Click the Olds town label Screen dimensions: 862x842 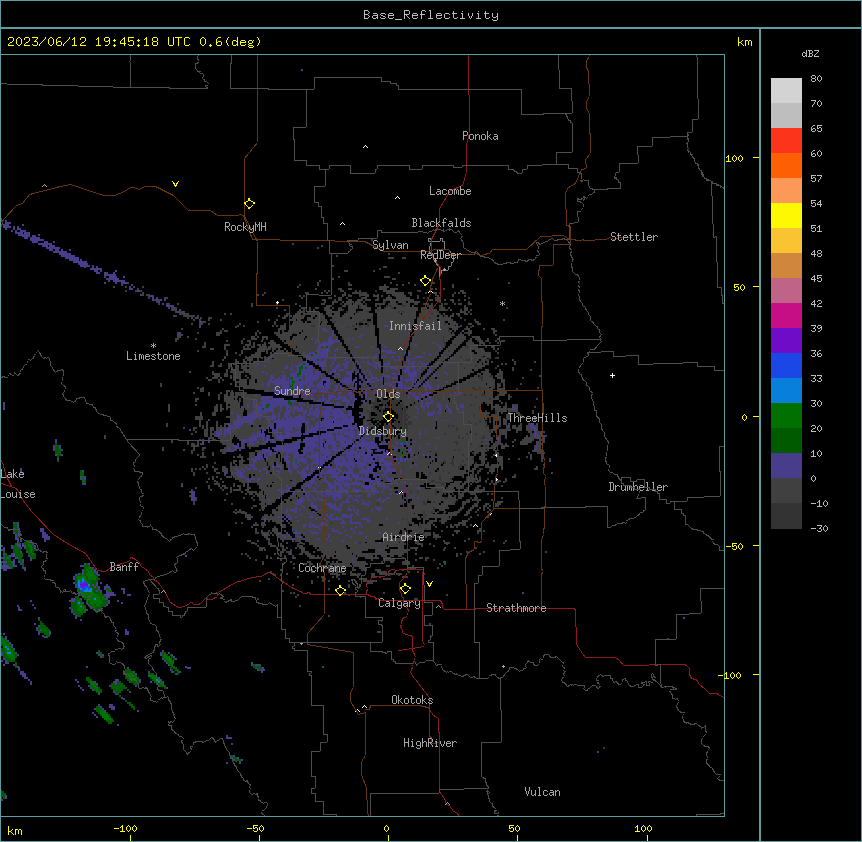[x=388, y=394]
